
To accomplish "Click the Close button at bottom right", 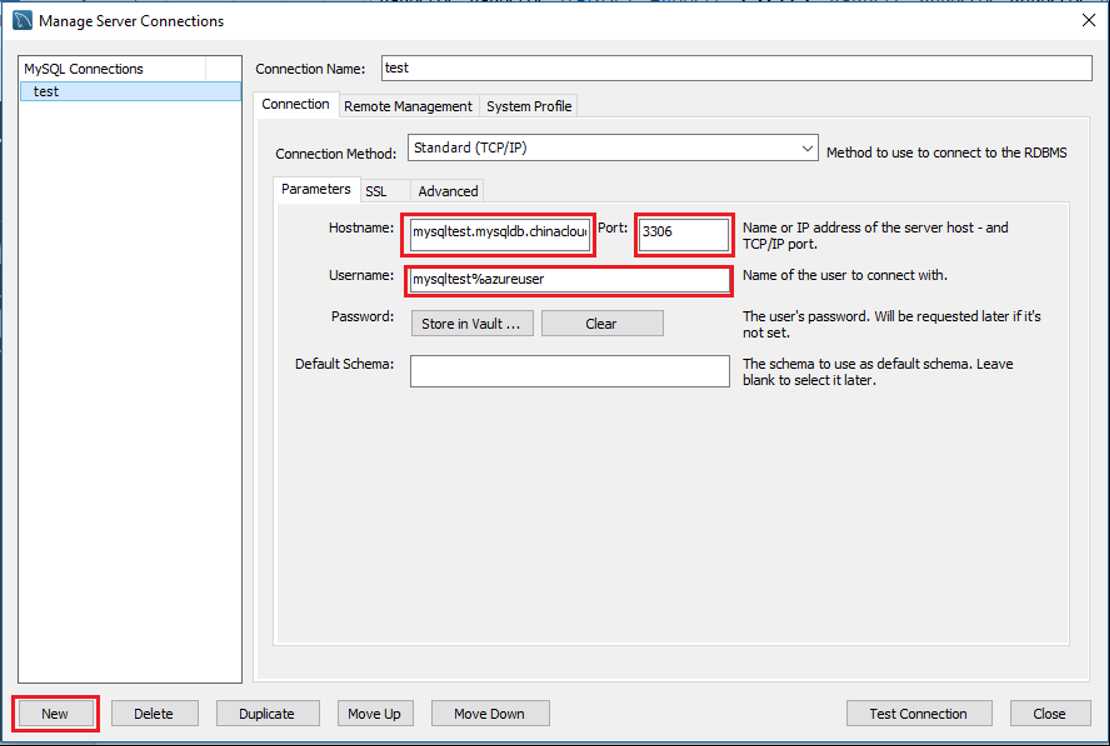I will [x=1049, y=713].
